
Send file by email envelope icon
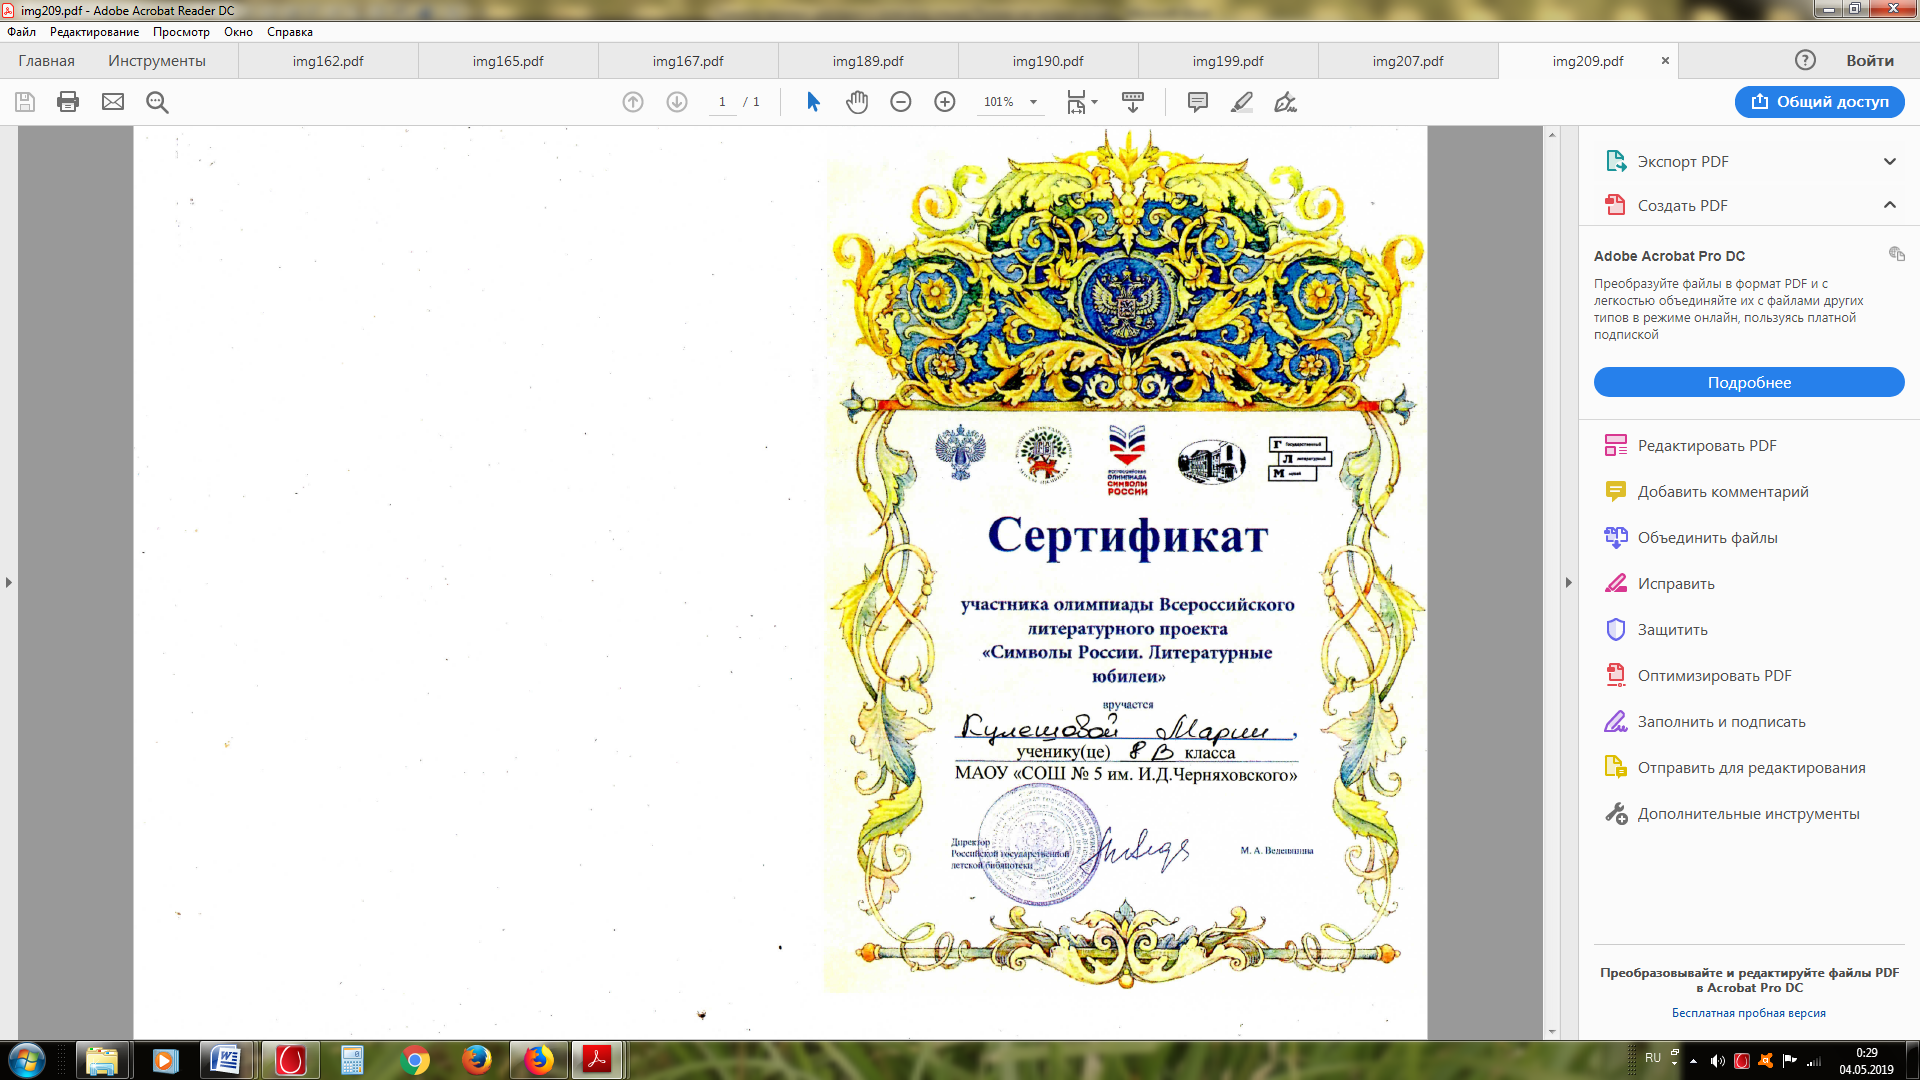point(113,102)
